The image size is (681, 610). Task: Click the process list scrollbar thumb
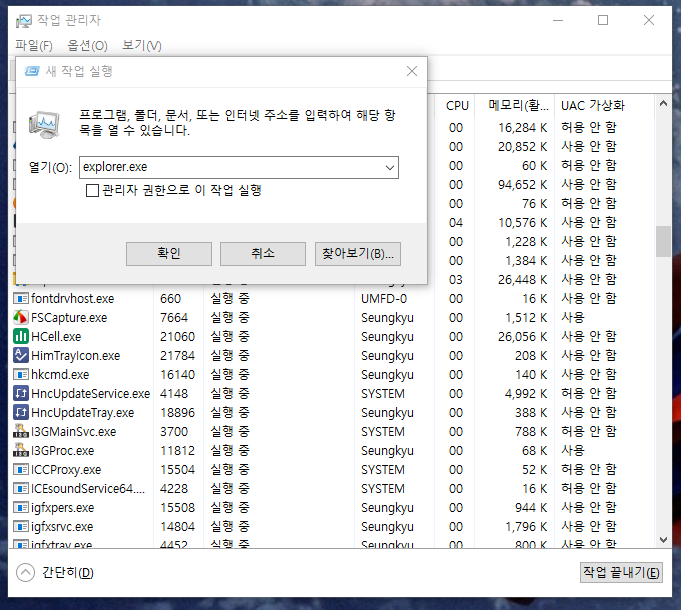pos(663,241)
